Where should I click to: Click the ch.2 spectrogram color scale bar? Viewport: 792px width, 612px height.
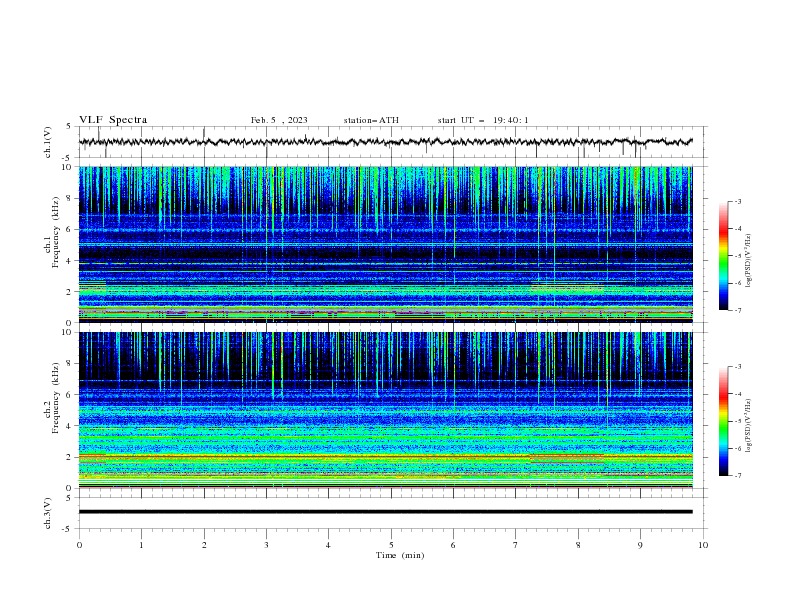point(723,421)
